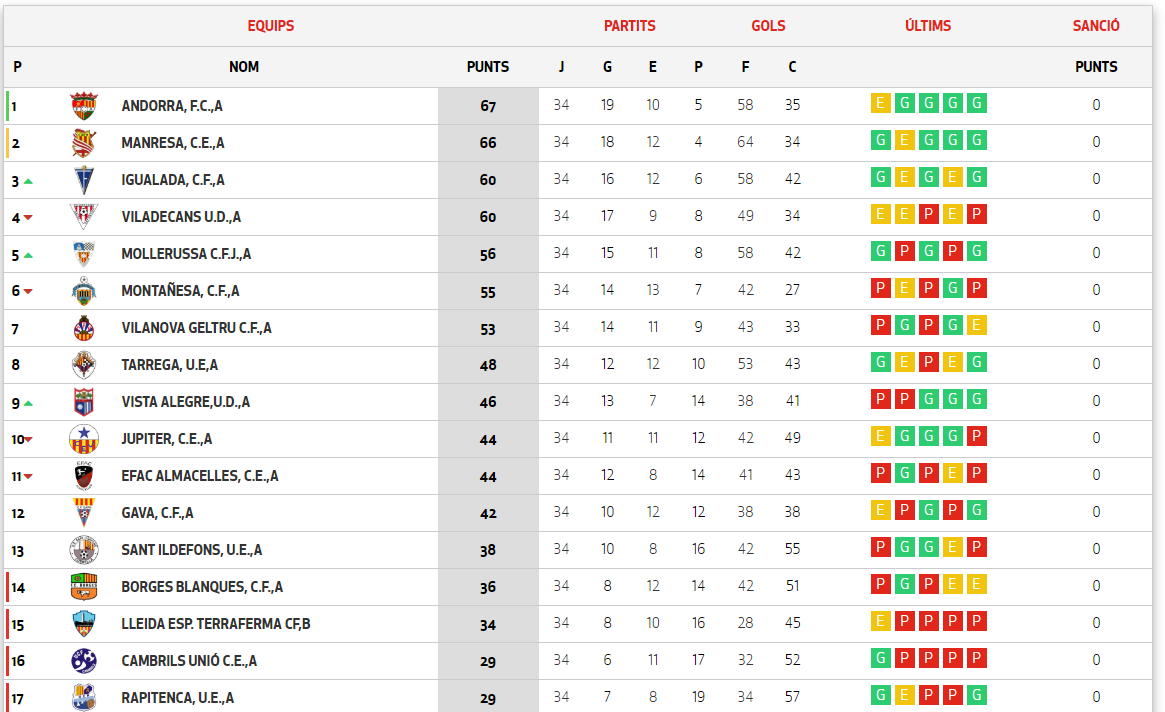Select the TARREGA, U.E,A team name
The height and width of the screenshot is (712, 1165).
pyautogui.click(x=169, y=365)
